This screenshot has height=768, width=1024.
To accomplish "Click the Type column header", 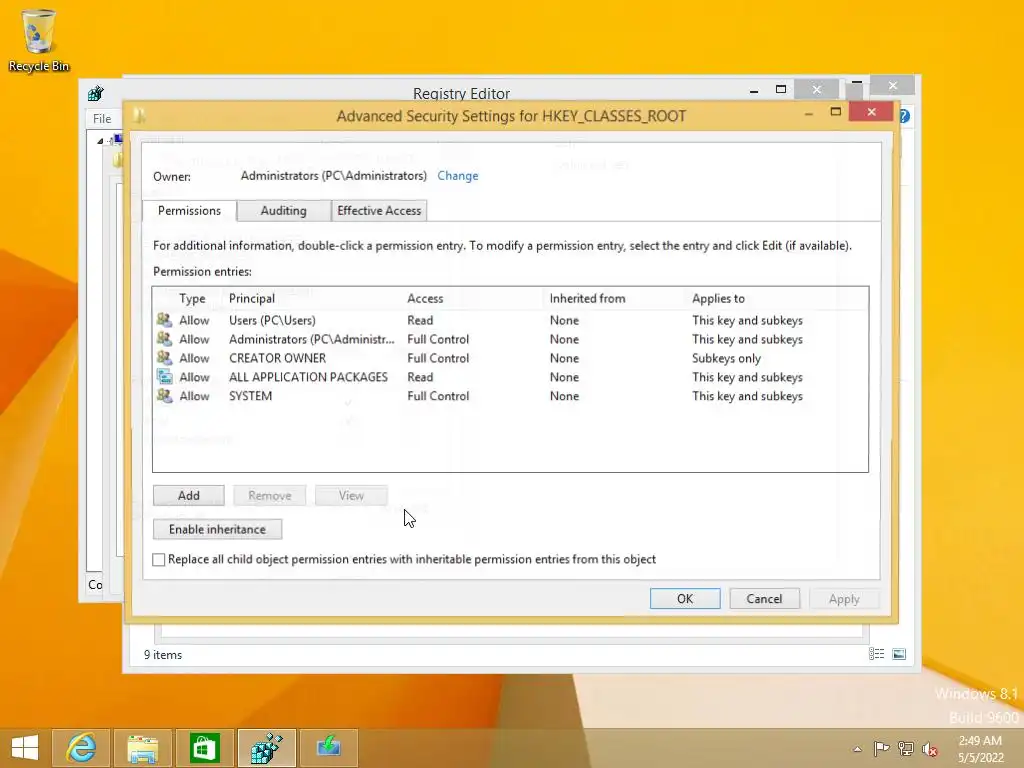I will coord(192,298).
